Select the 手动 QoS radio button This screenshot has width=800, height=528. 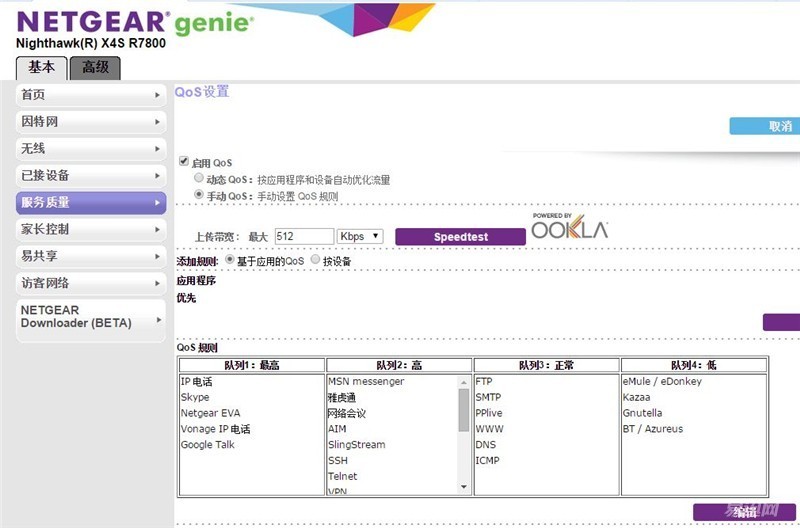(199, 194)
